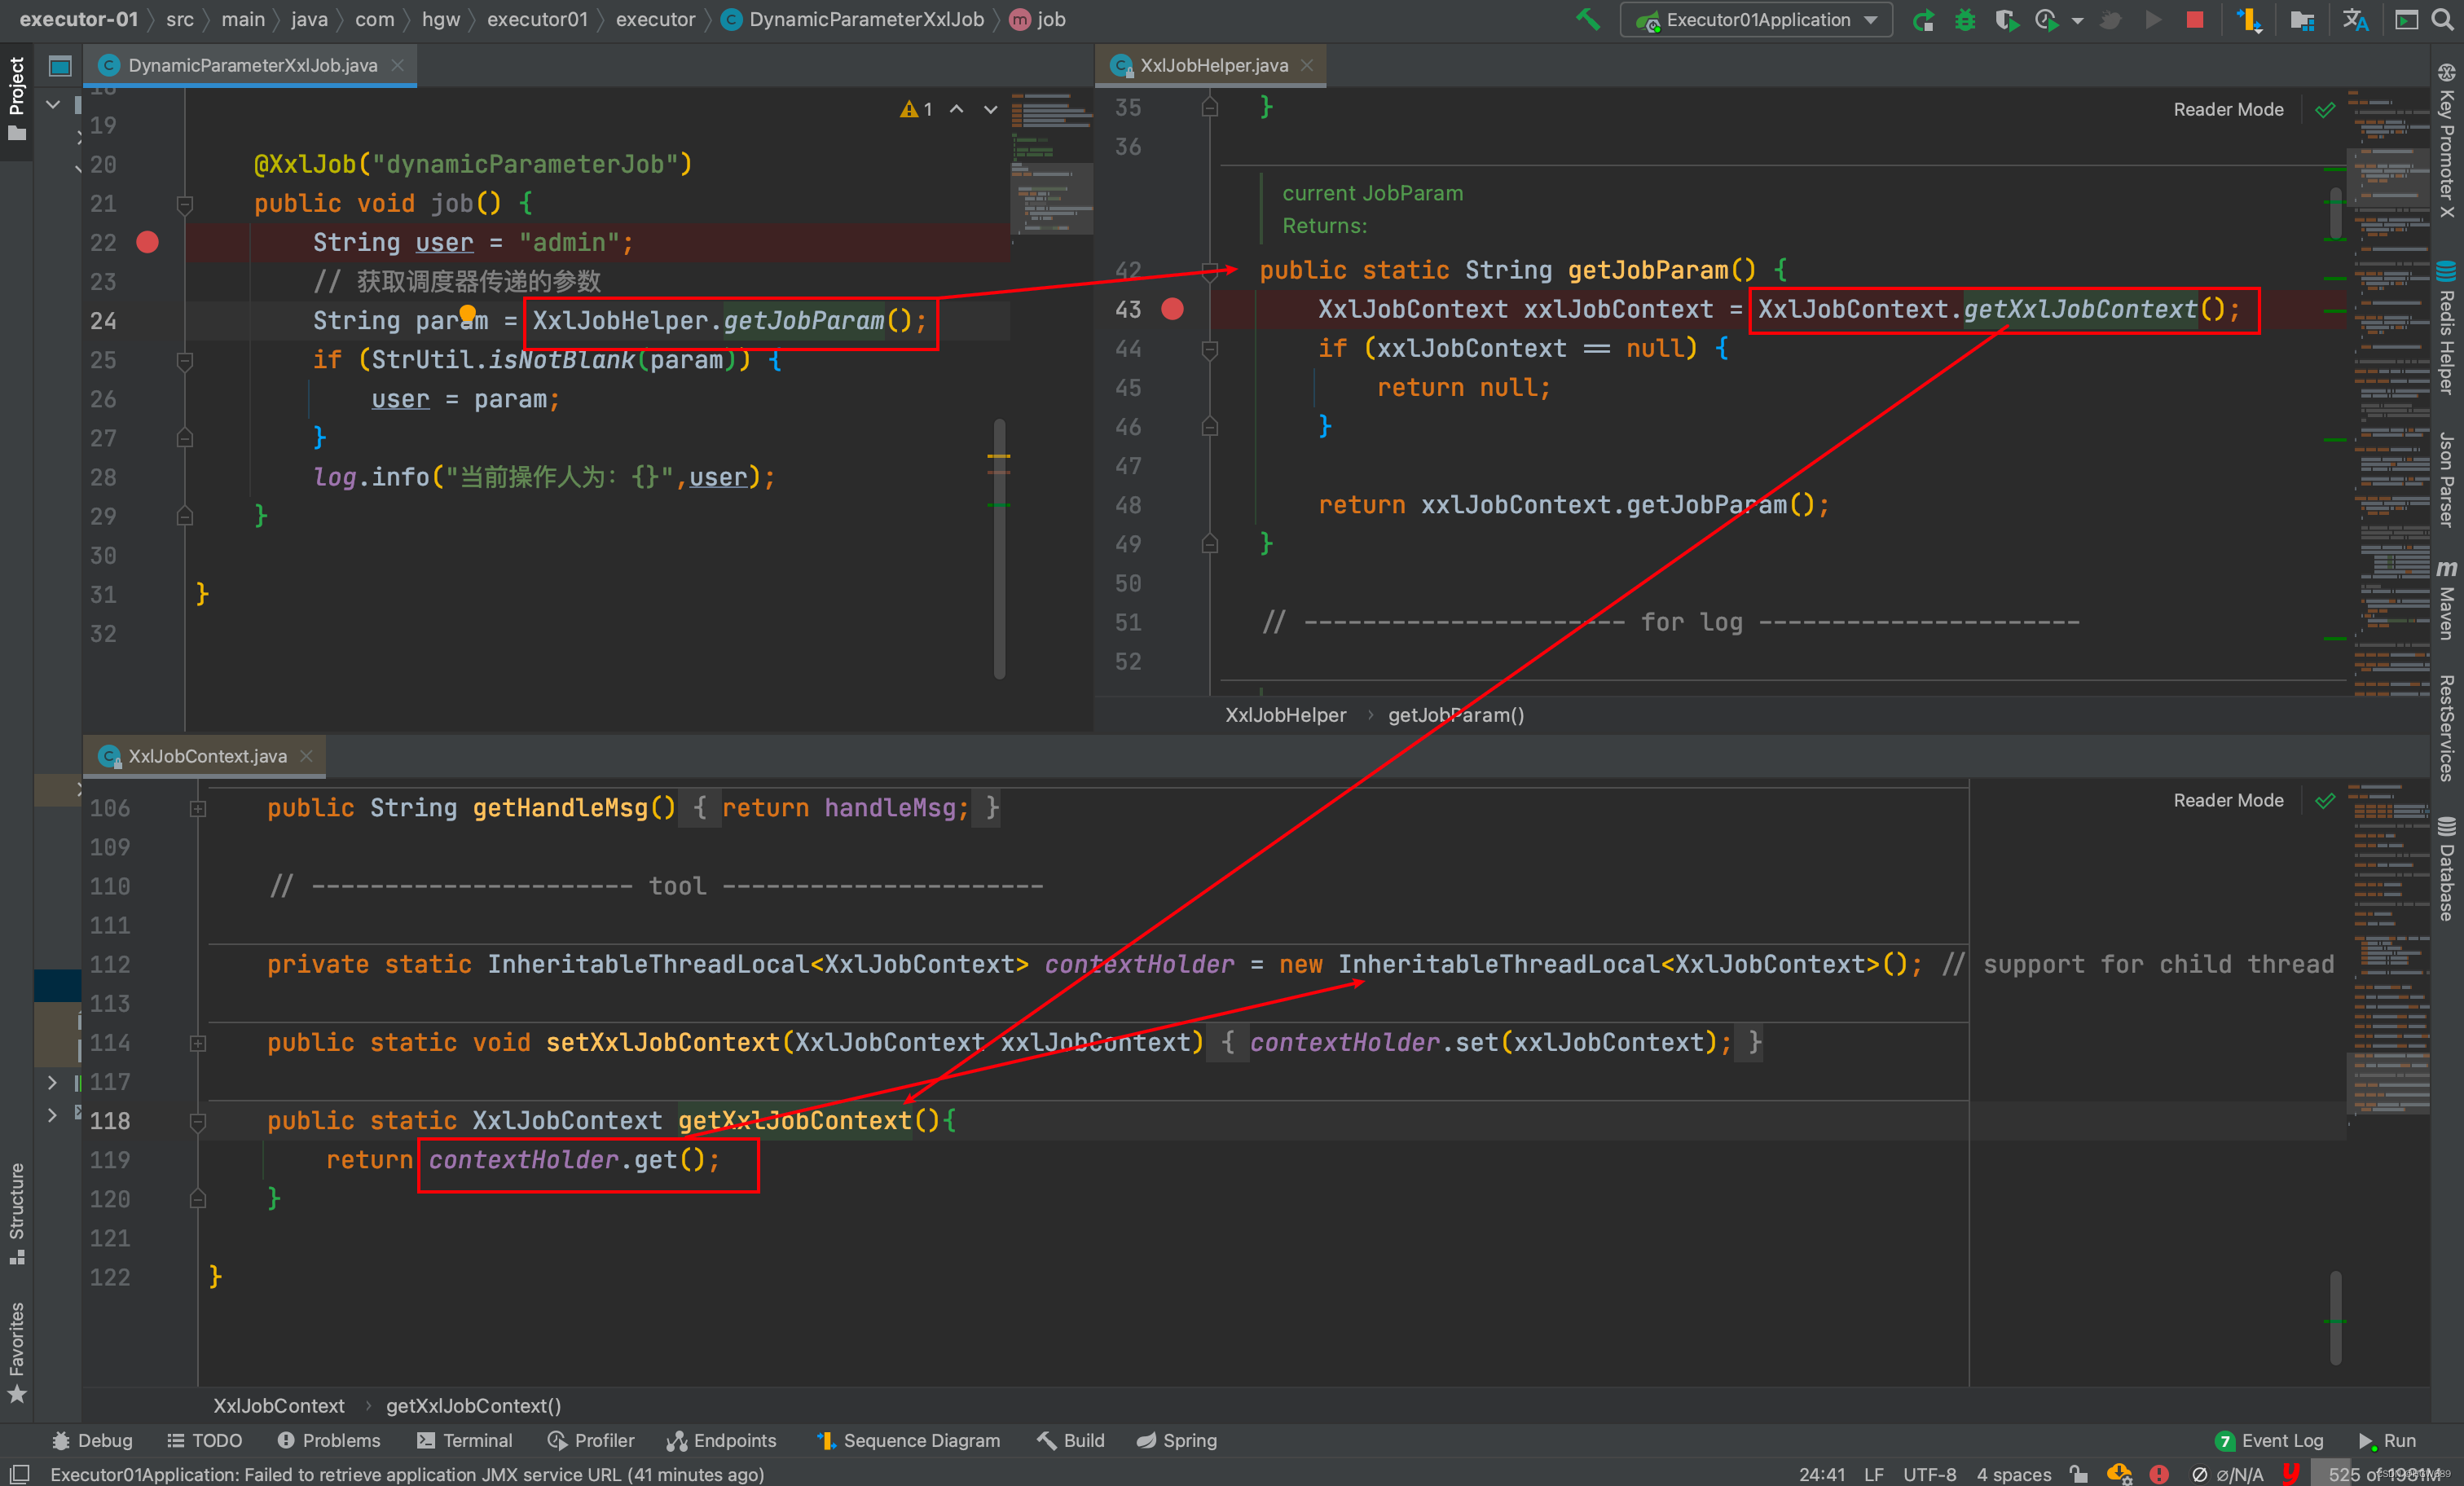2464x1486 pixels.
Task: Open the Endpoints tool window
Action: click(x=721, y=1440)
